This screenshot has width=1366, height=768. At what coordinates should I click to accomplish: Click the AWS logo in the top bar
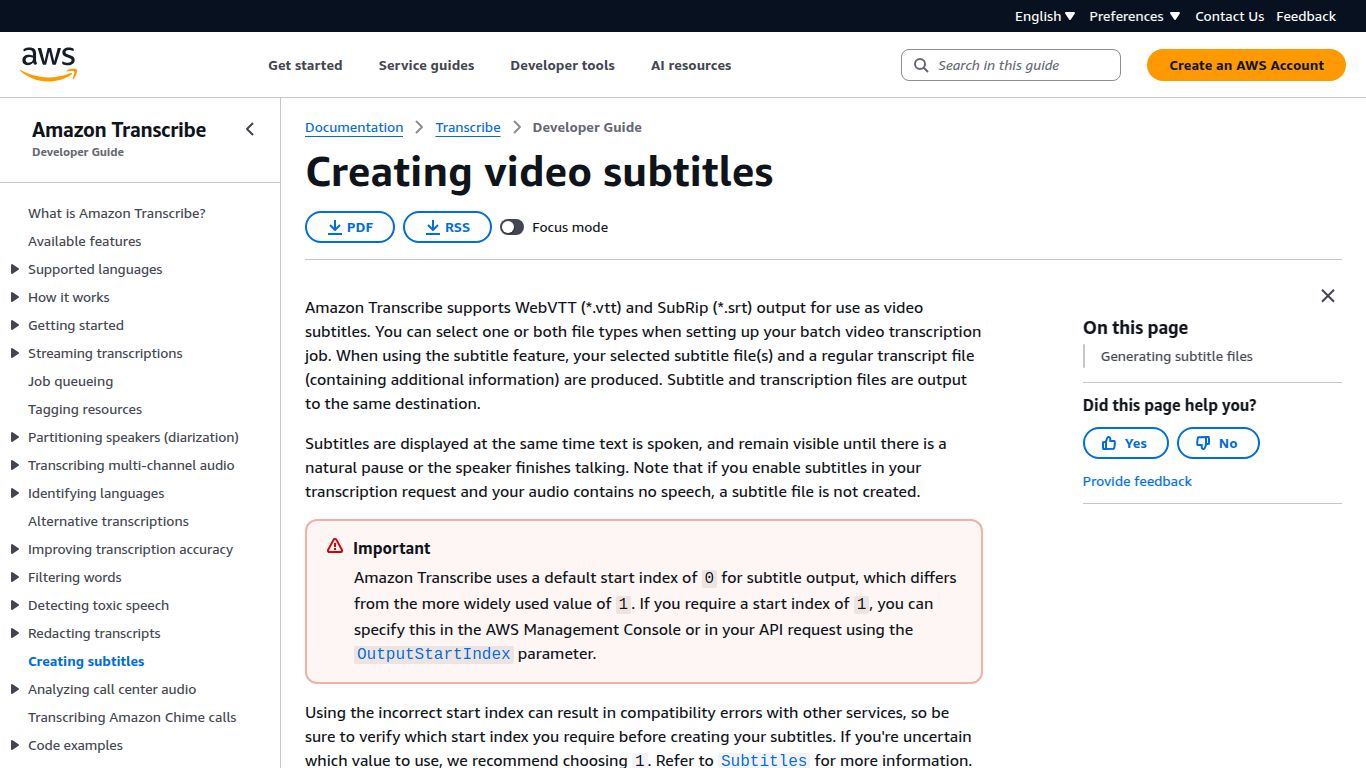point(47,63)
